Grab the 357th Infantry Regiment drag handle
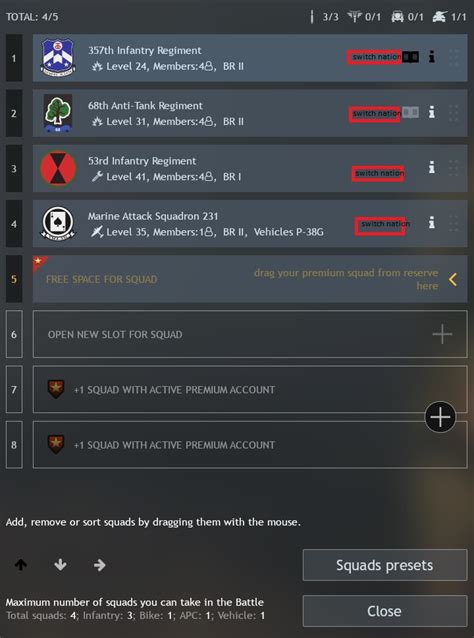Image resolution: width=474 pixels, height=638 pixels. coord(453,57)
